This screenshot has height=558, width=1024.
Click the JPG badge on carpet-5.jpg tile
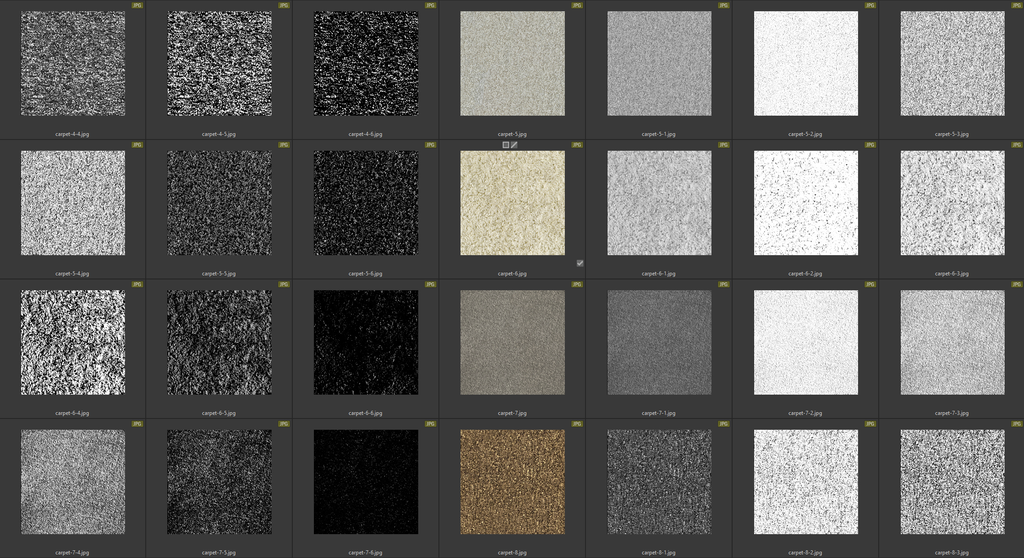tap(577, 5)
